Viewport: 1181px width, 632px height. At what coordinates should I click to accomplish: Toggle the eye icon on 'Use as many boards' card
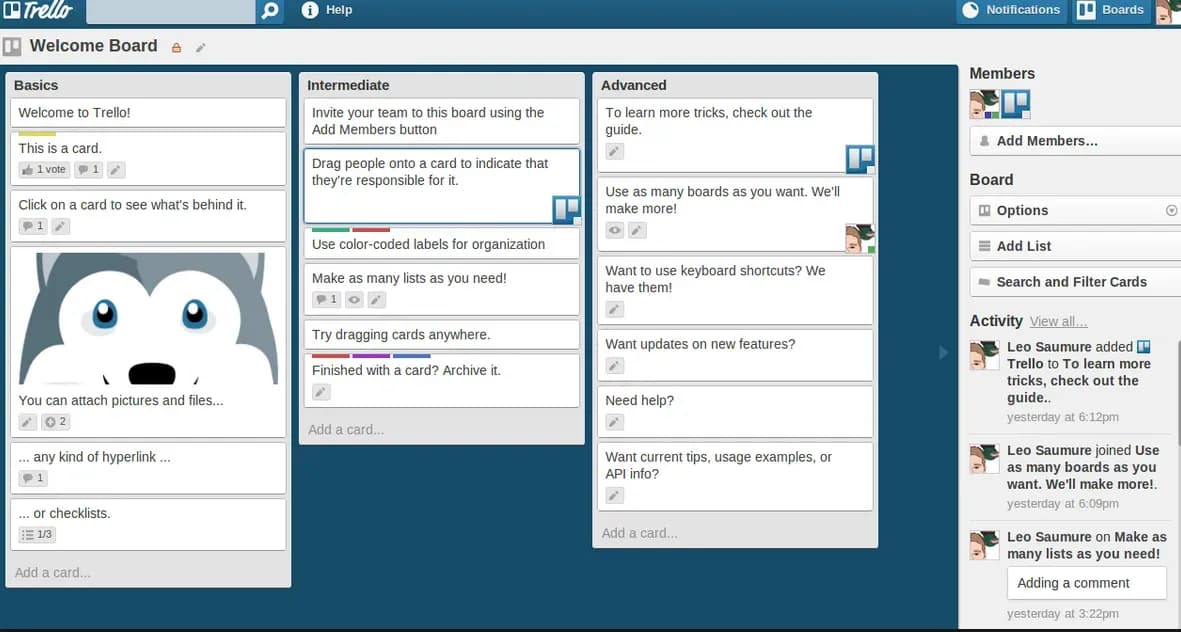pos(615,230)
